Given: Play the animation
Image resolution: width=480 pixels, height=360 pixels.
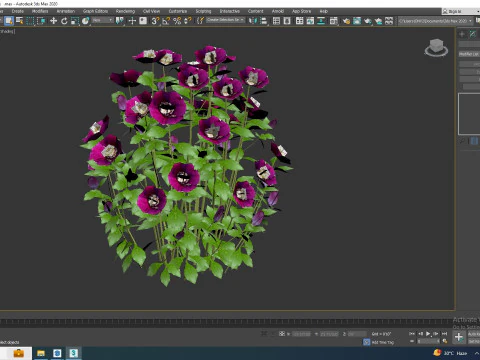Looking at the screenshot, I should click(x=428, y=333).
